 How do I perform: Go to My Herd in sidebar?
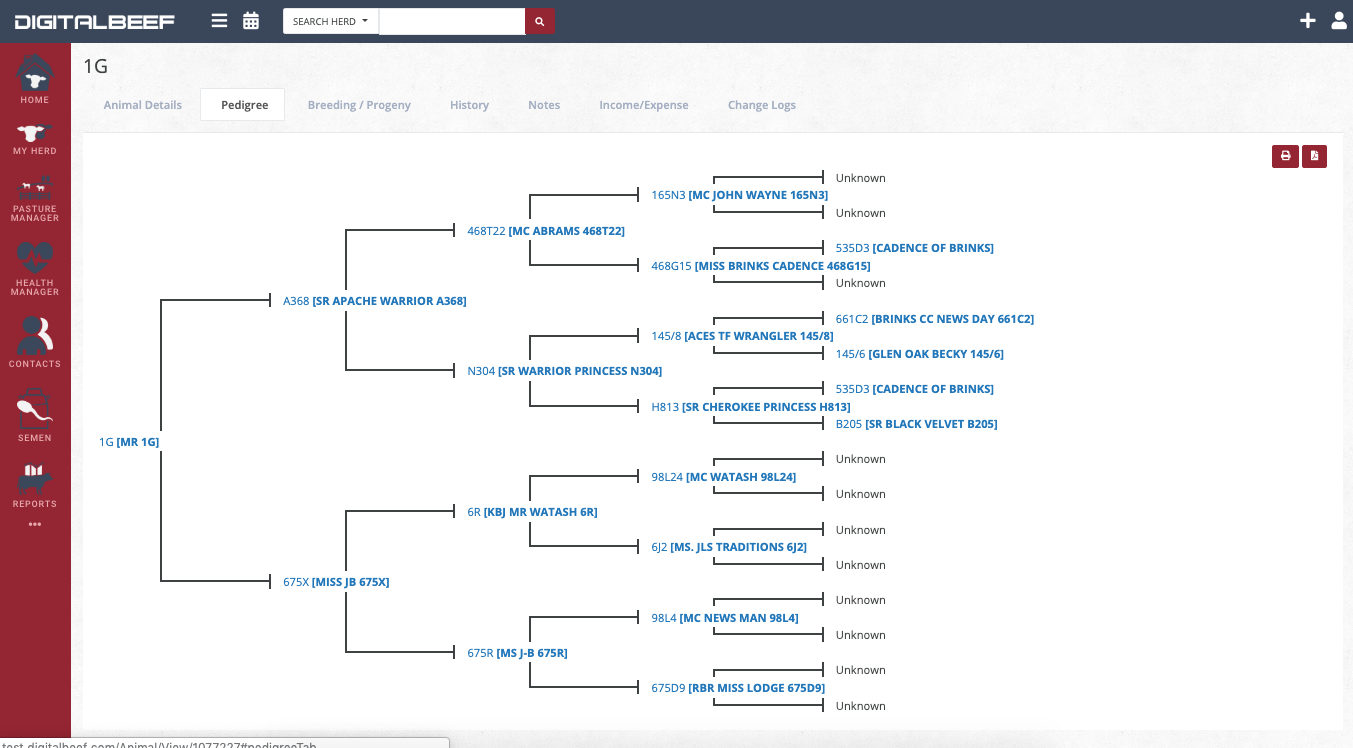coord(35,139)
